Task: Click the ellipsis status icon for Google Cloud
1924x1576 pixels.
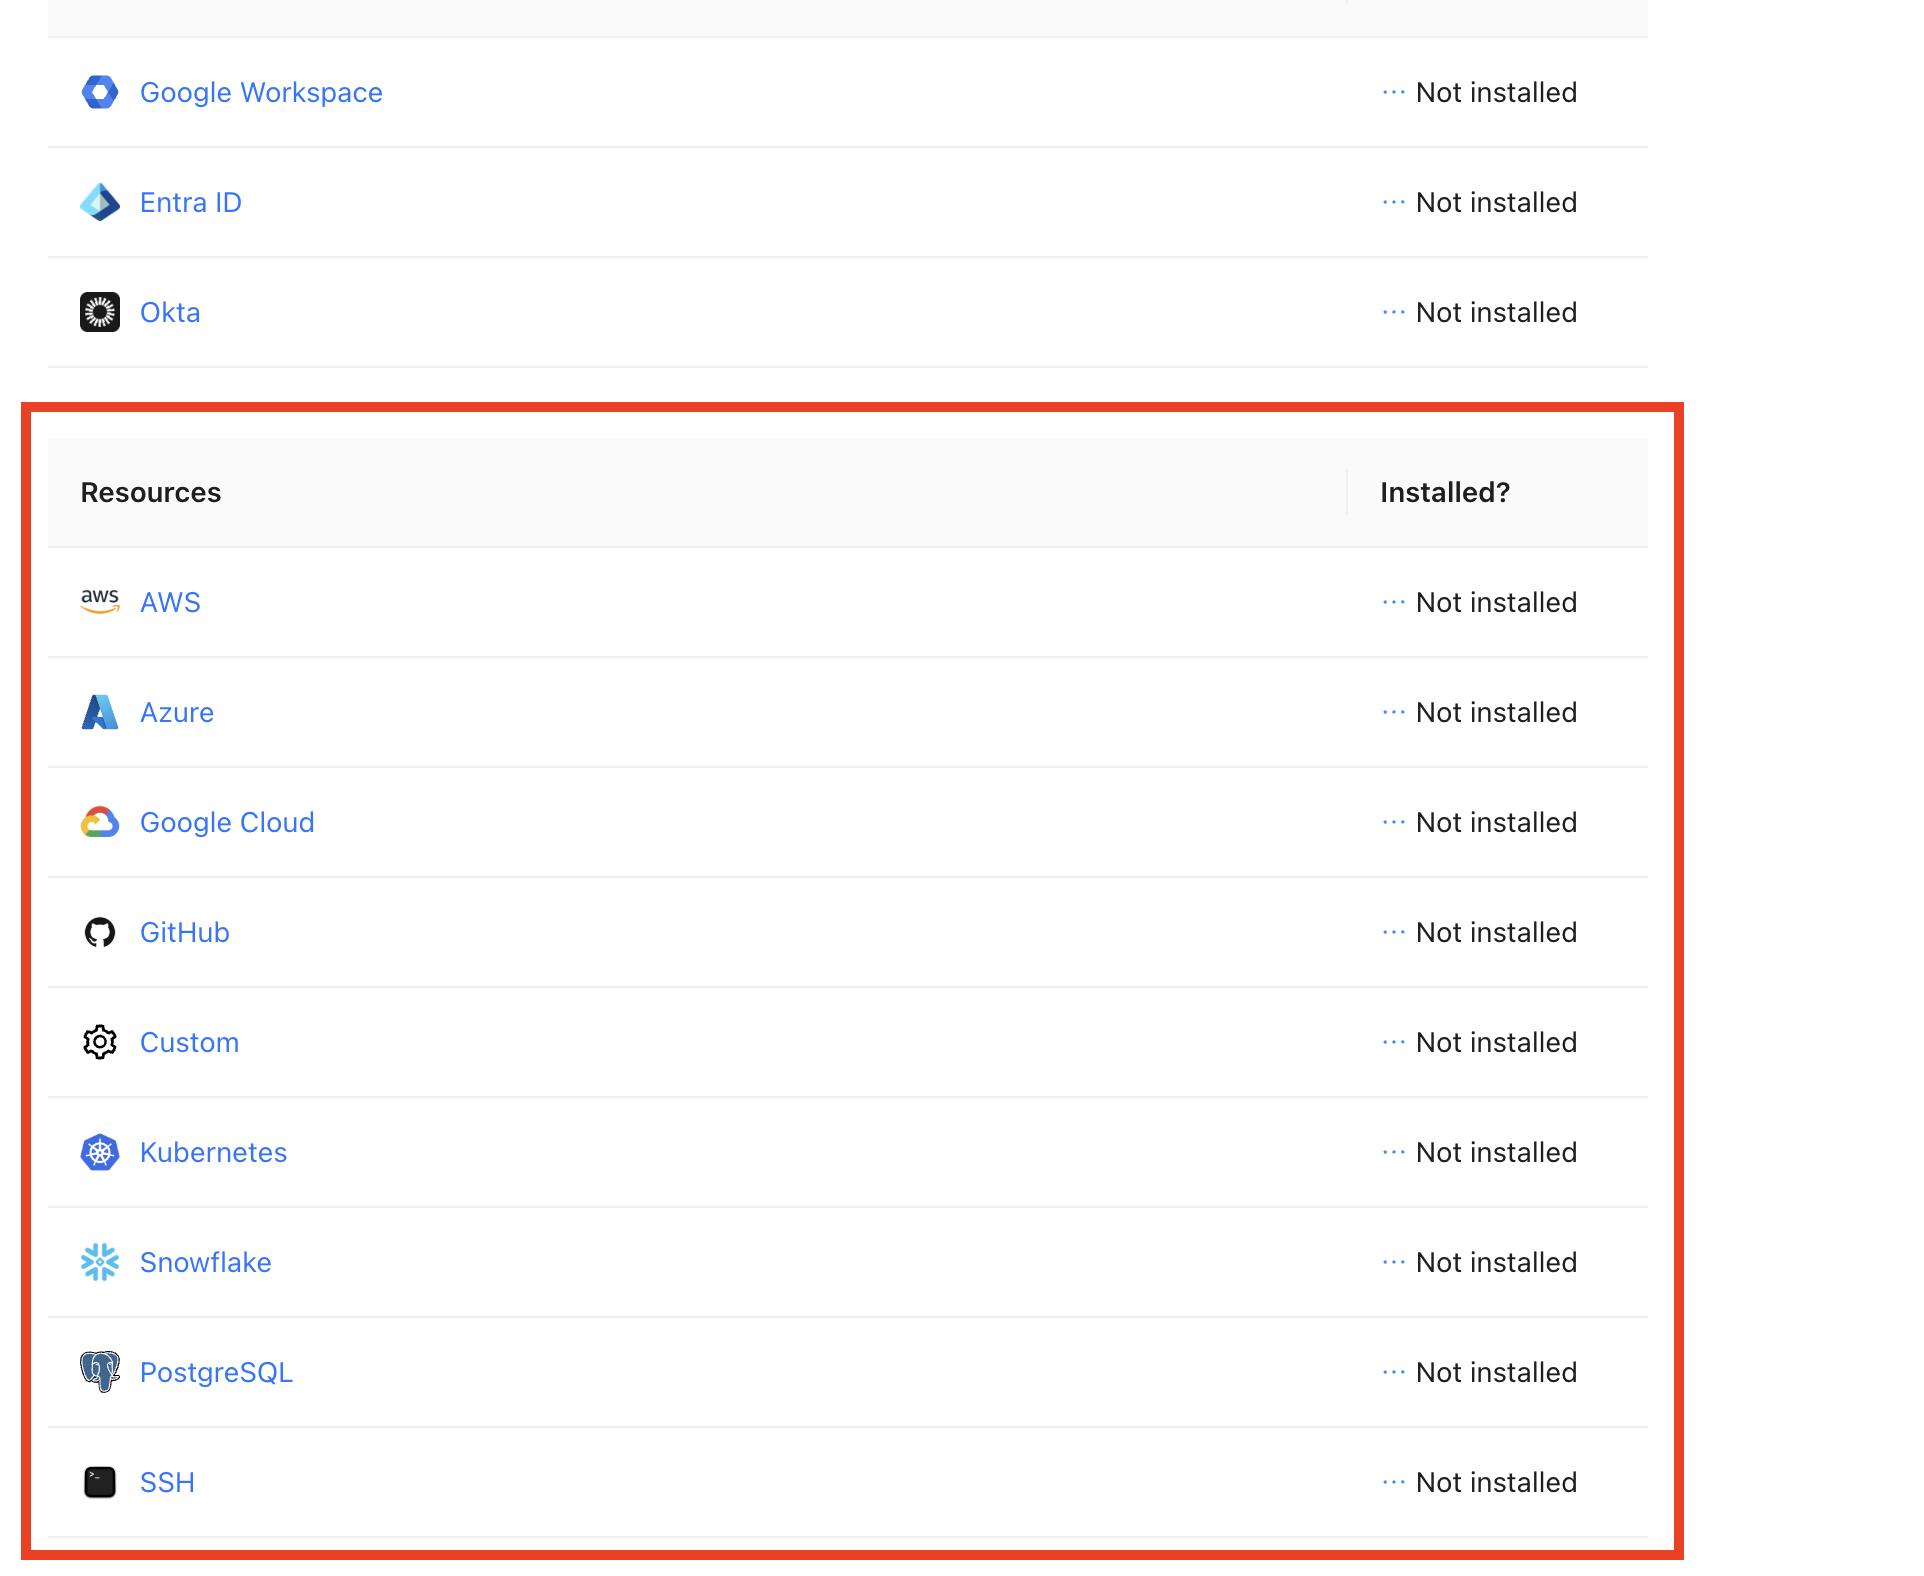Action: click(1394, 822)
